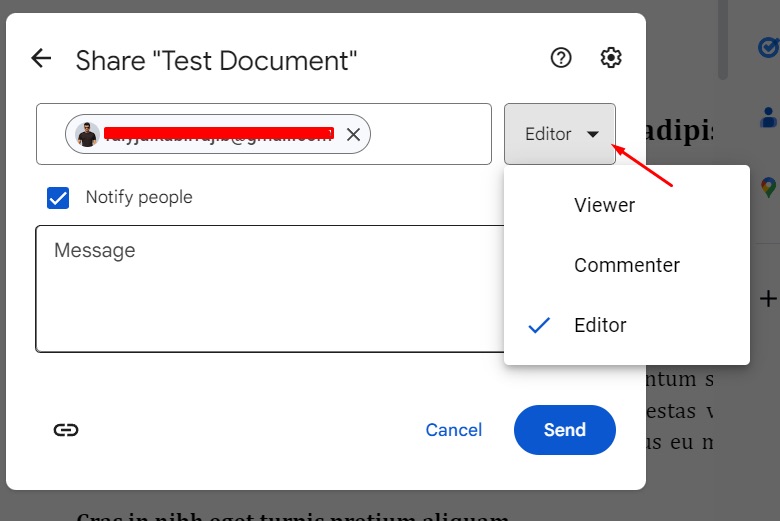Select Commenter from role menu
Image resolution: width=780 pixels, height=521 pixels.
click(x=627, y=265)
